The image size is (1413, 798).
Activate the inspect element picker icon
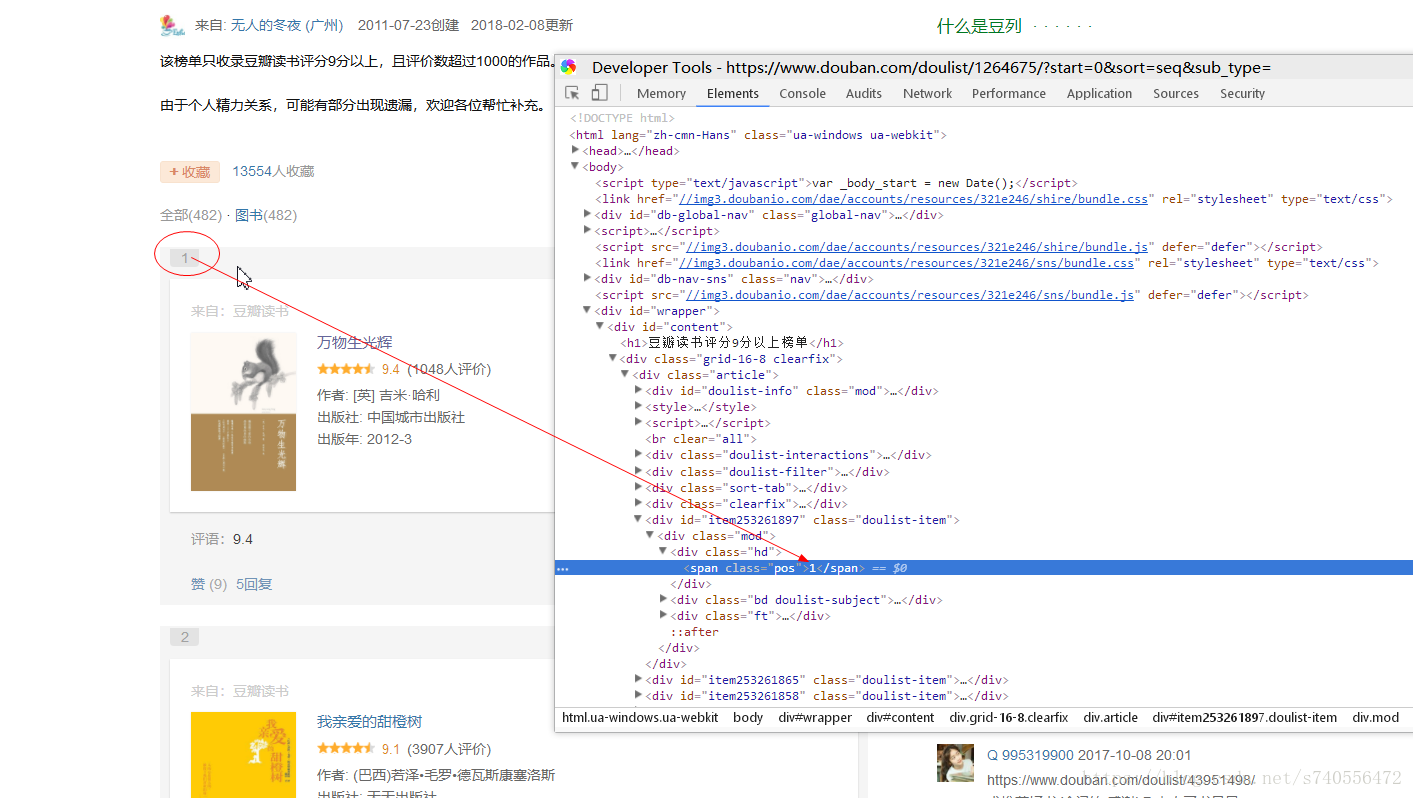click(572, 93)
